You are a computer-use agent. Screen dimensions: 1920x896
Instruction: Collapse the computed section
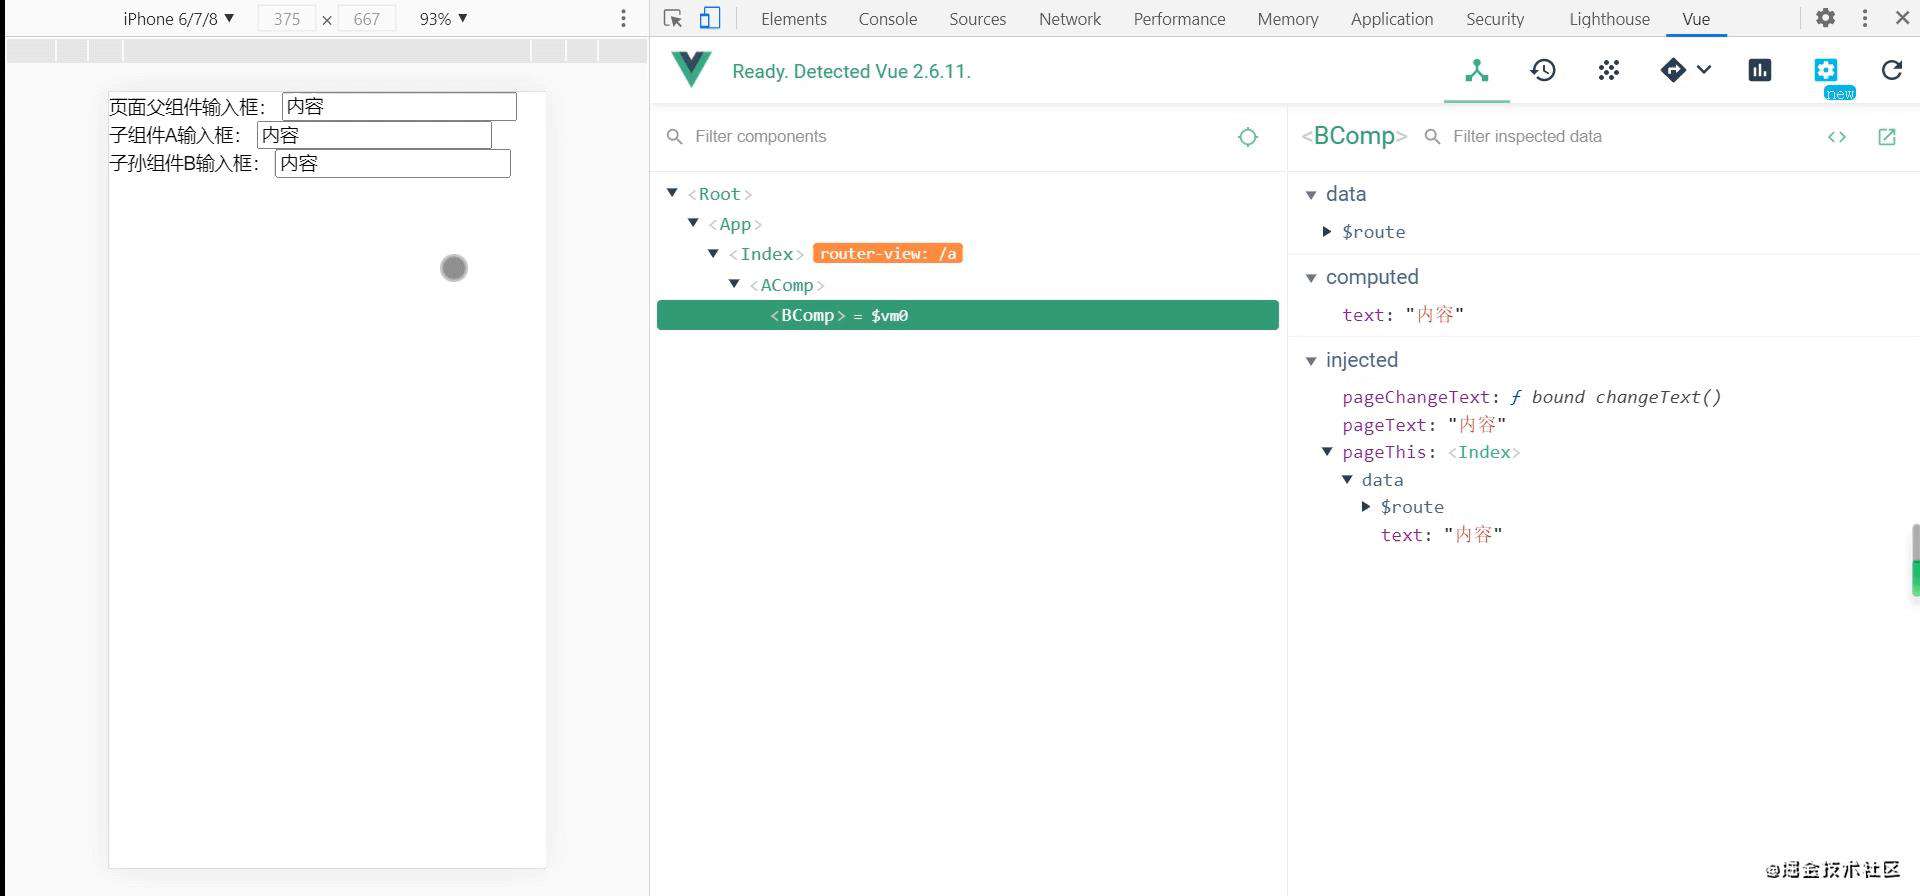point(1311,278)
